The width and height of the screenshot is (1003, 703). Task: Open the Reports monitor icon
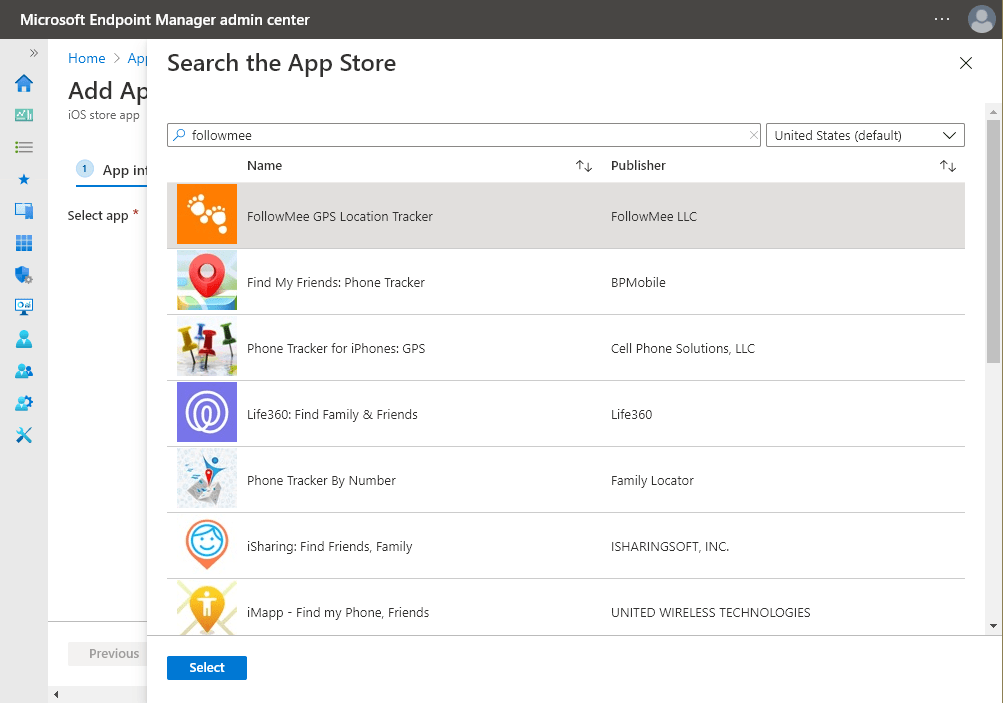pyautogui.click(x=23, y=307)
